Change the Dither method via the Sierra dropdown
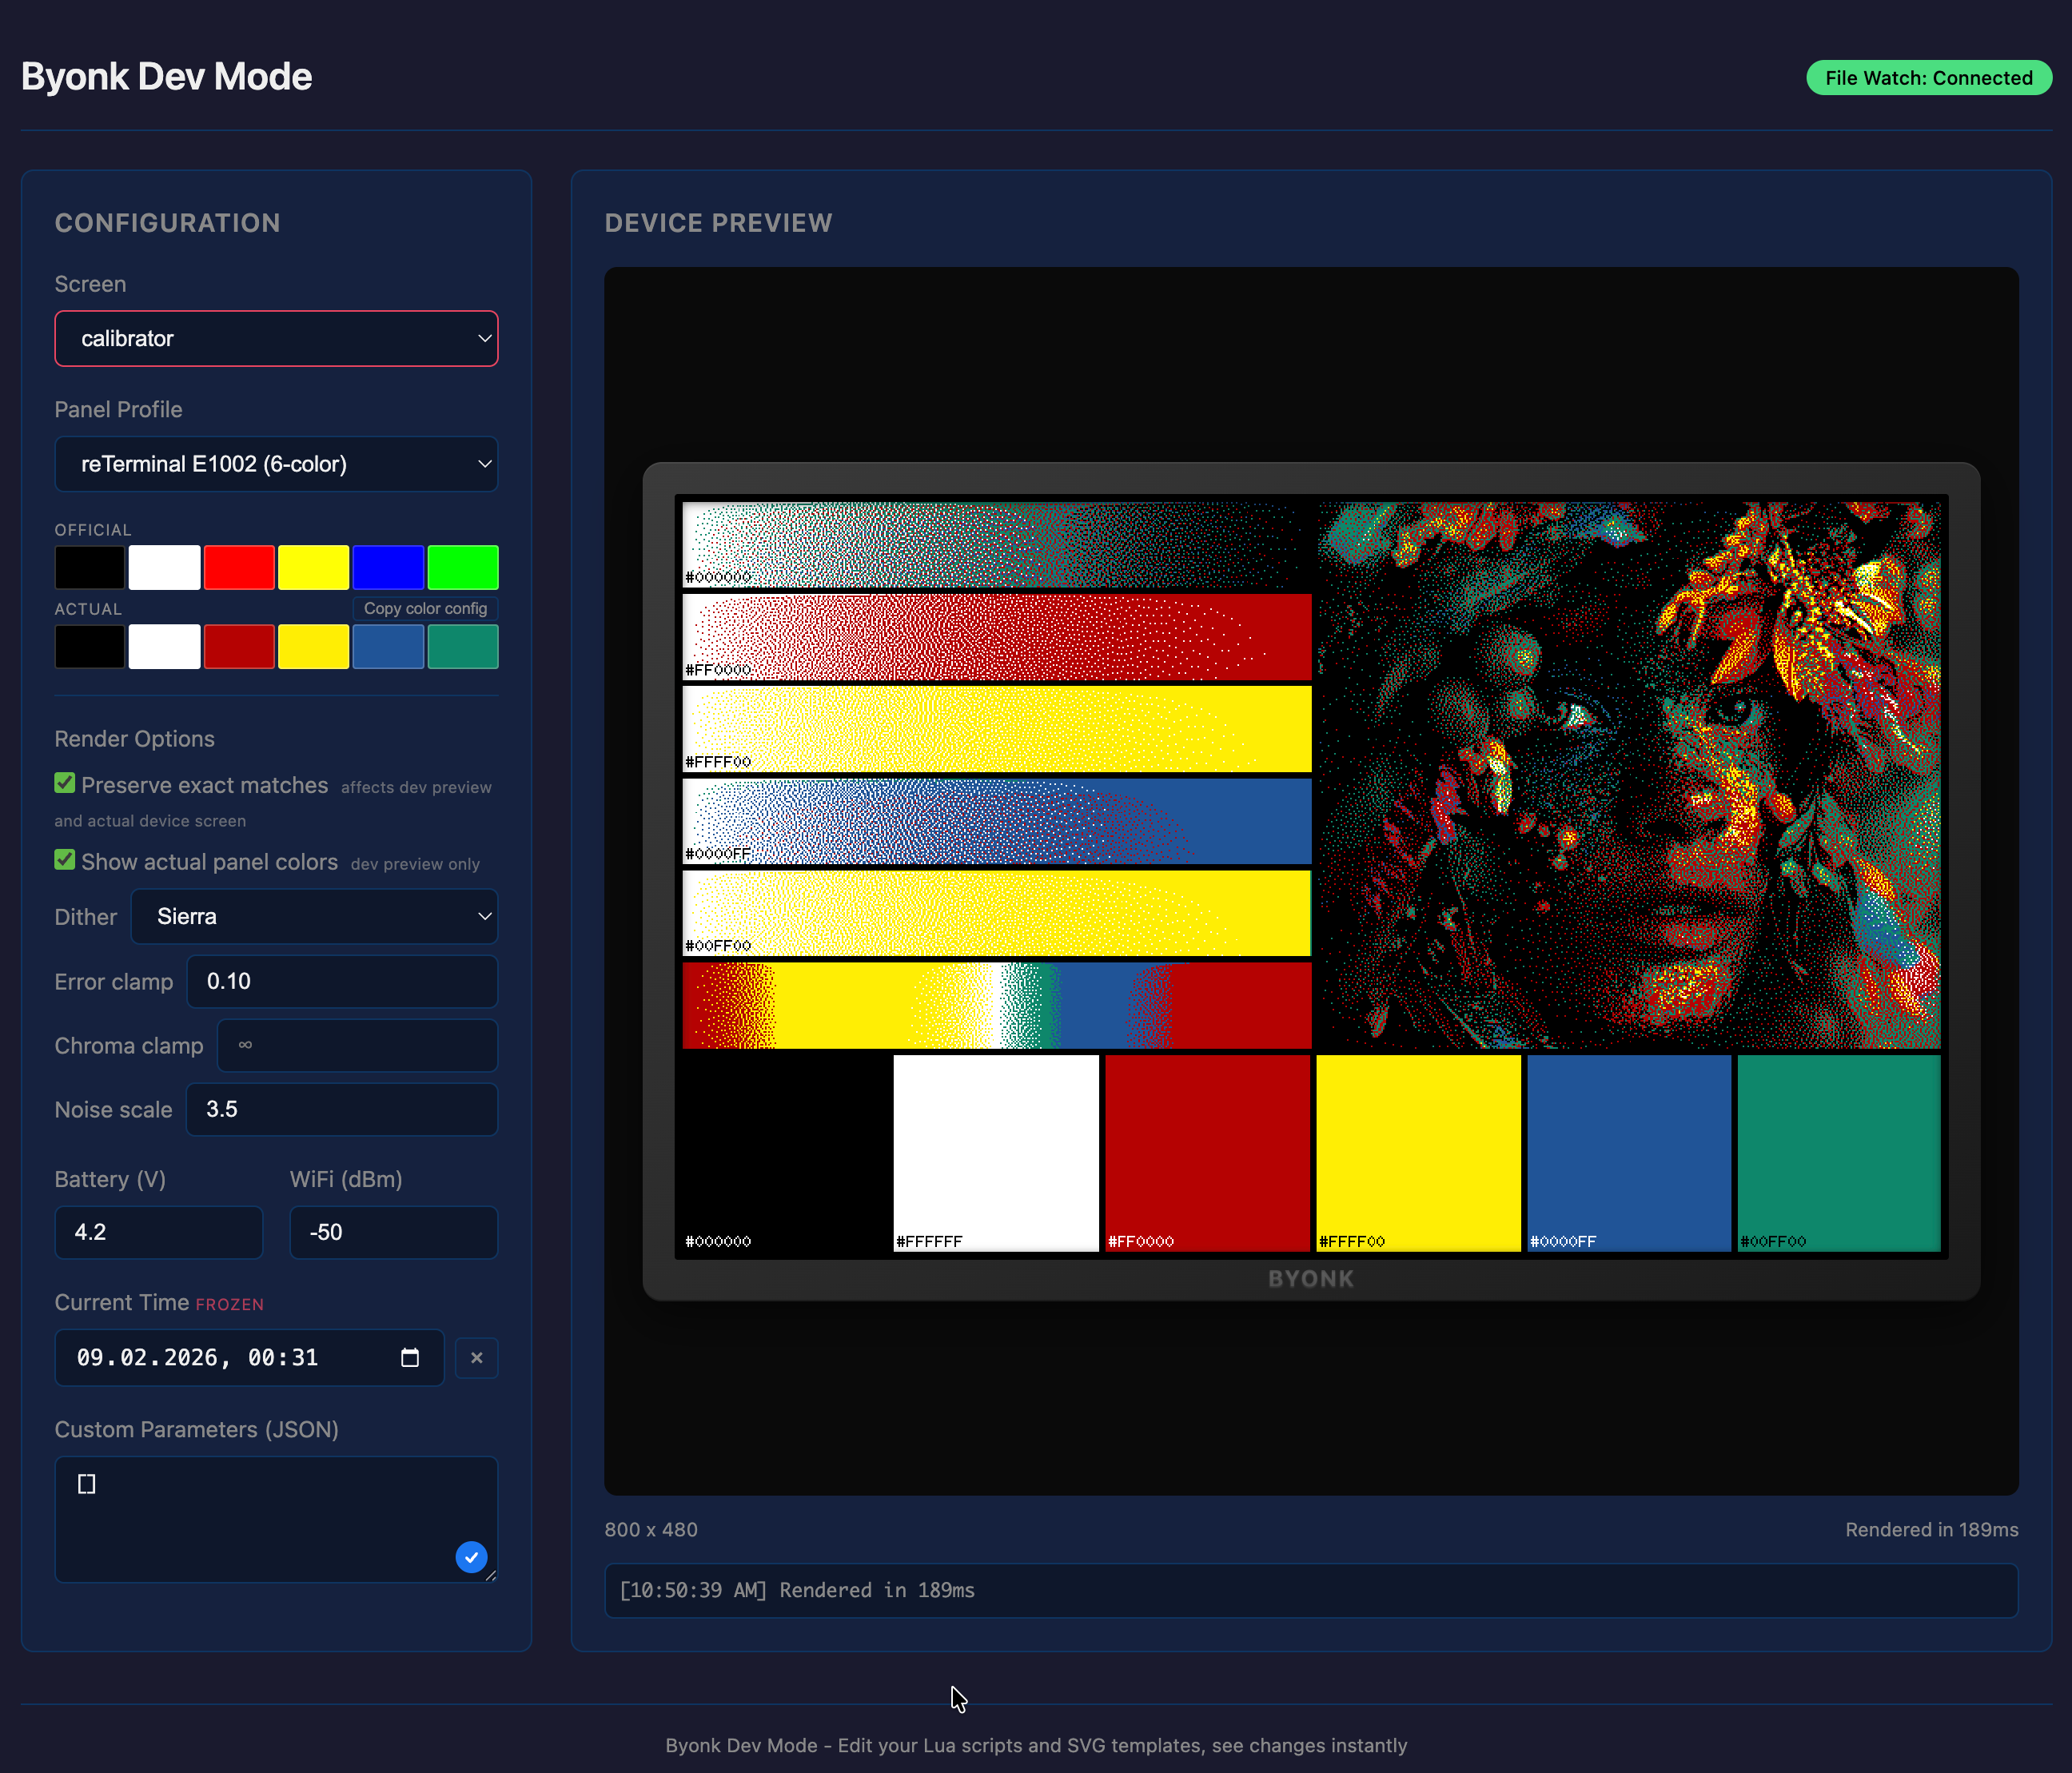 point(315,916)
